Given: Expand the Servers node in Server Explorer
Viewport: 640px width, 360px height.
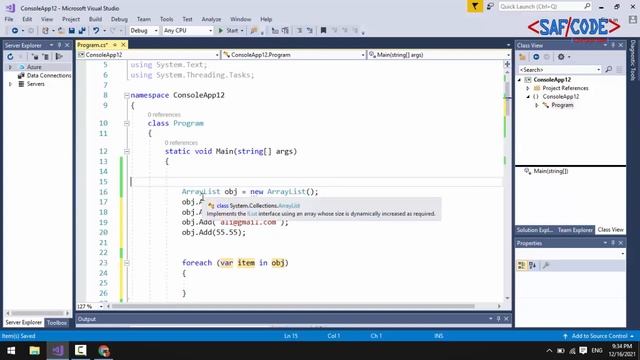Looking at the screenshot, I should pyautogui.click(x=10, y=84).
